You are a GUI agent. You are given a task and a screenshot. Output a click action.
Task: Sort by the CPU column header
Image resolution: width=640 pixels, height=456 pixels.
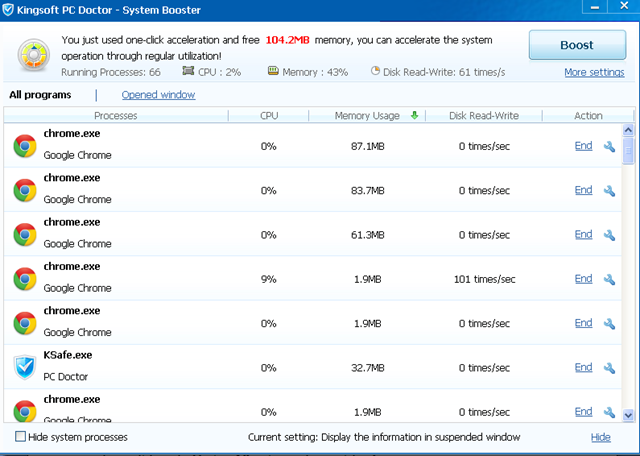tap(269, 116)
